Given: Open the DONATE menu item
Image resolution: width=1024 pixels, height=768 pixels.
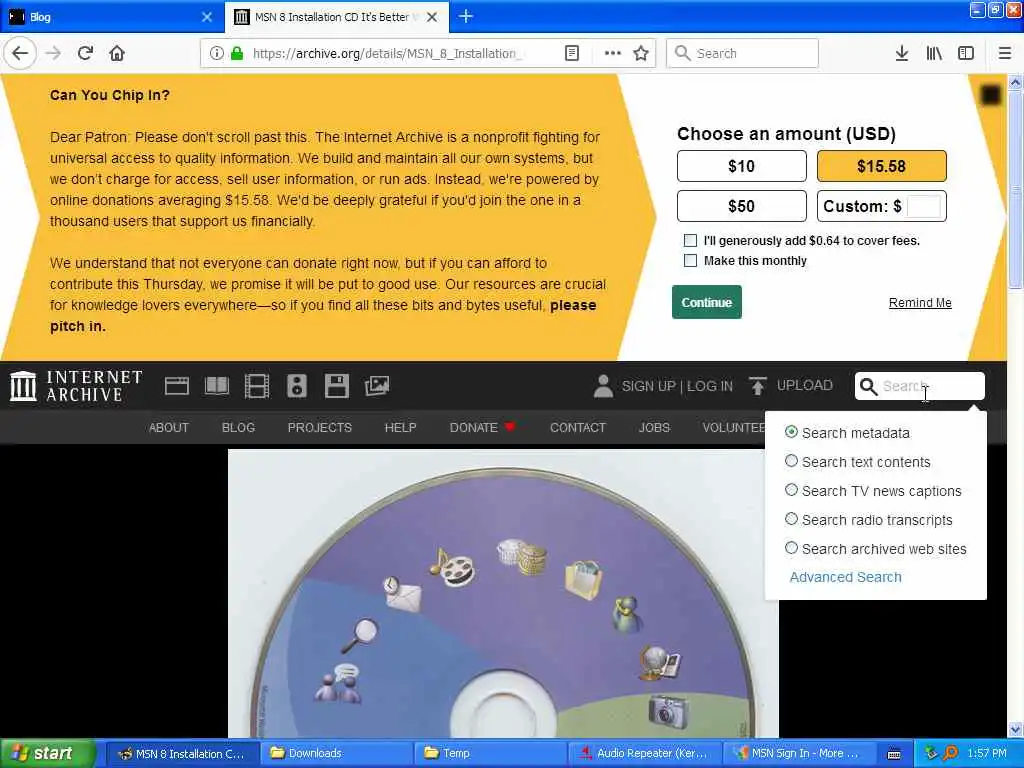Looking at the screenshot, I should point(483,428).
